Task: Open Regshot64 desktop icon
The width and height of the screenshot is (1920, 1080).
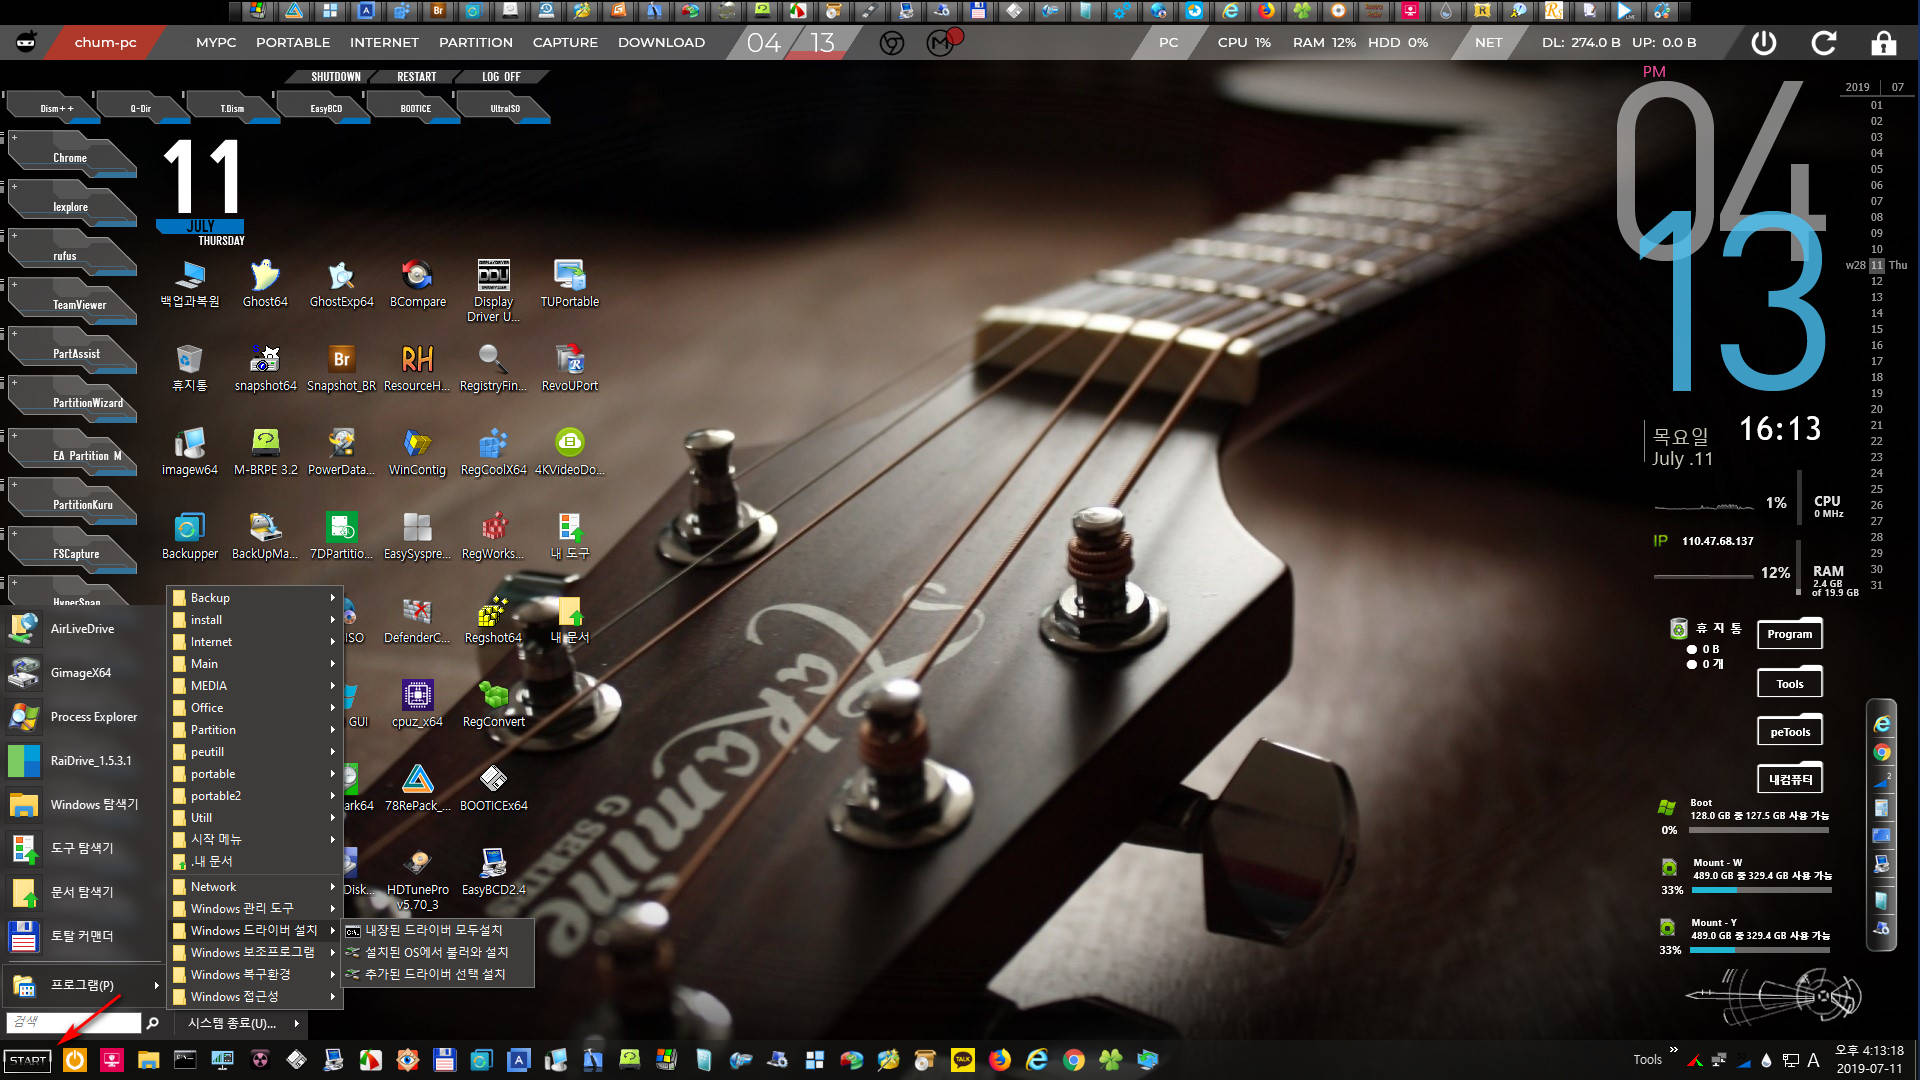Action: pyautogui.click(x=493, y=620)
